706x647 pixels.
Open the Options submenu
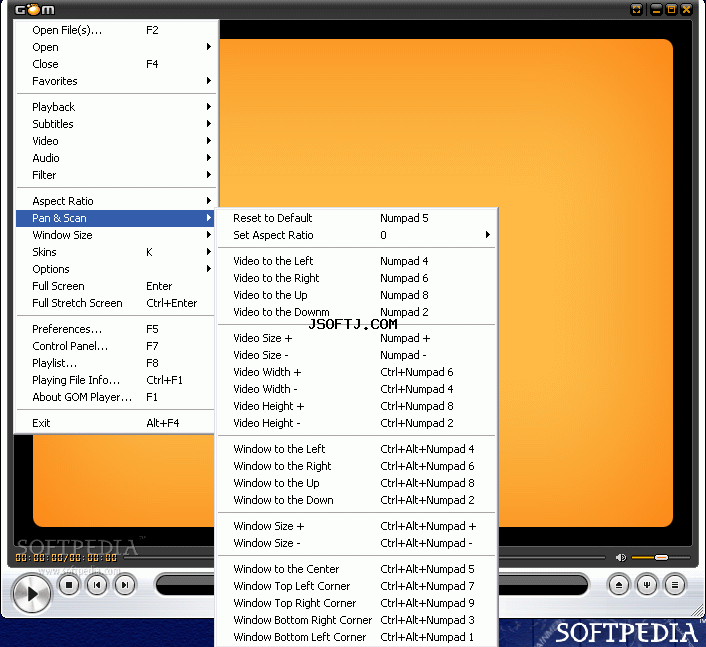pyautogui.click(x=116, y=269)
